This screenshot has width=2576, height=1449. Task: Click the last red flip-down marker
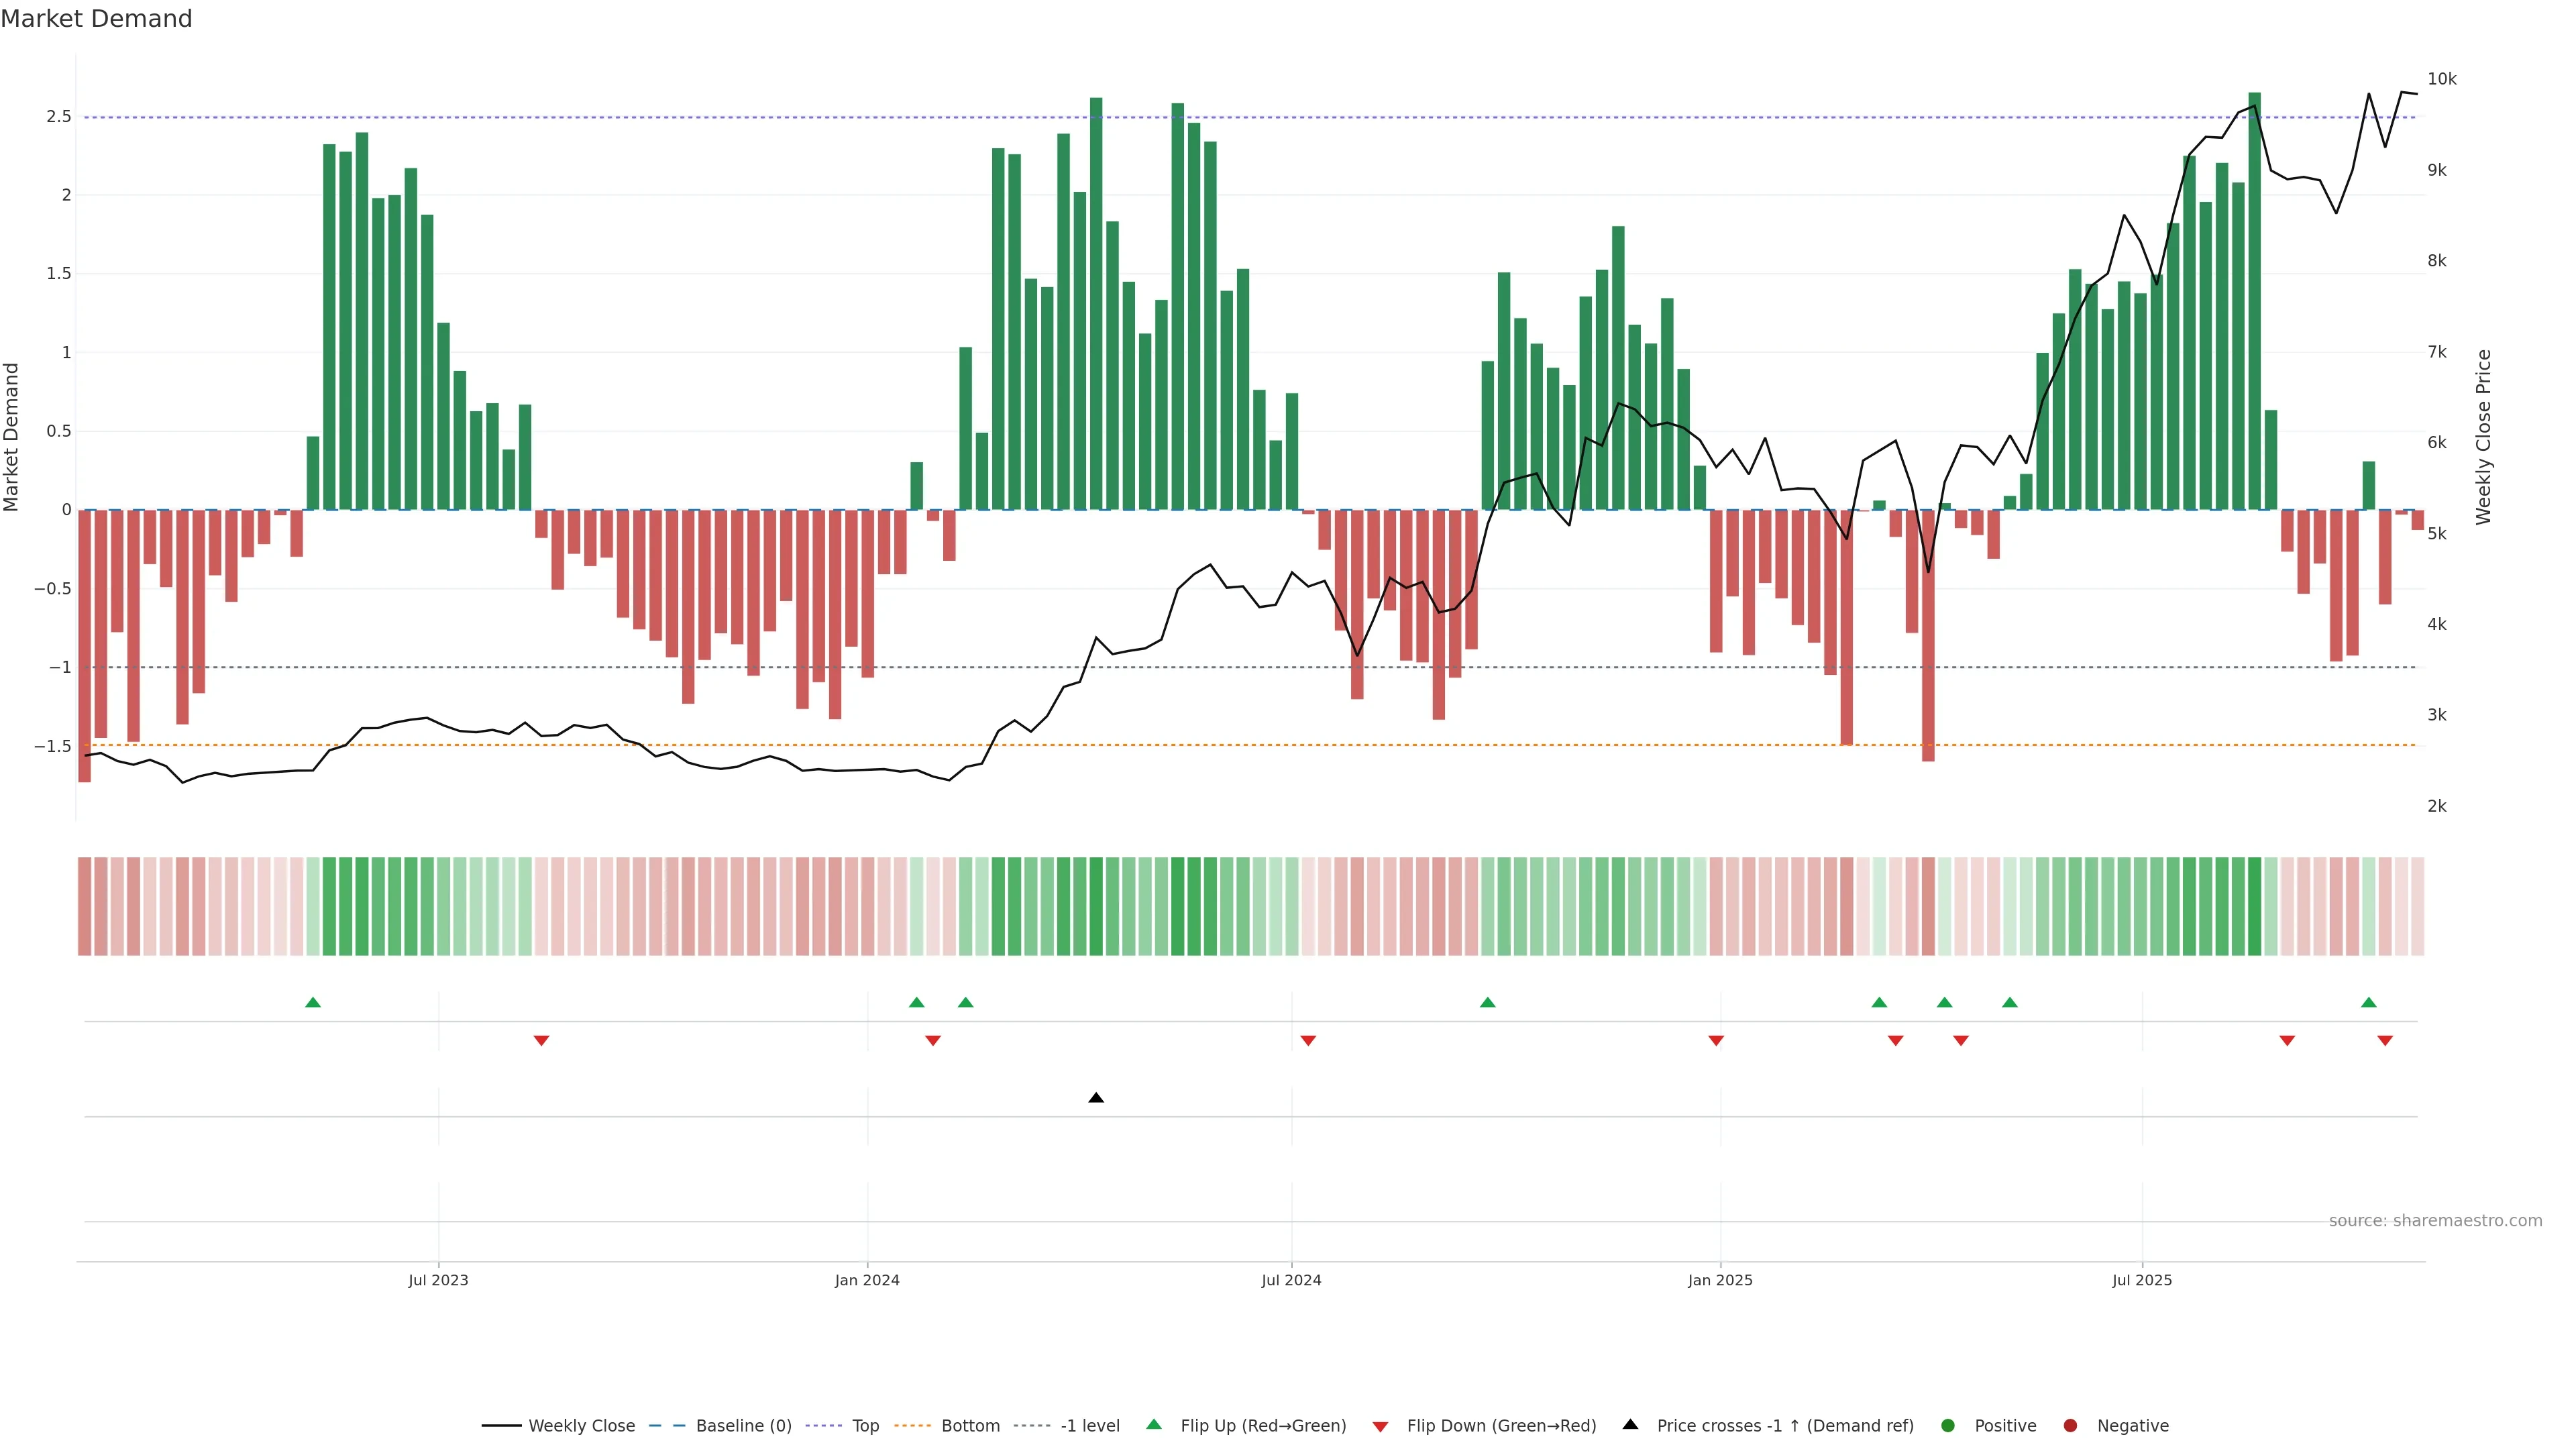coord(2385,1041)
